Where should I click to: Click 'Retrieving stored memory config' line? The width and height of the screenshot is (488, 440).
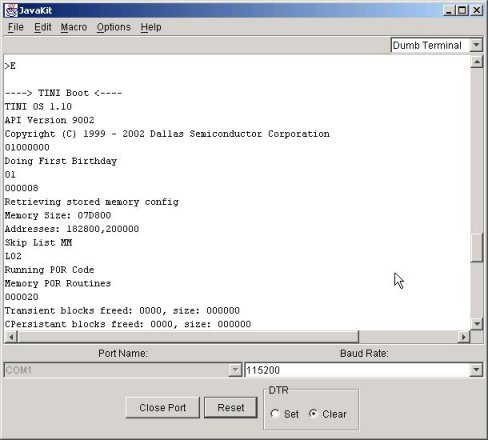pos(91,202)
